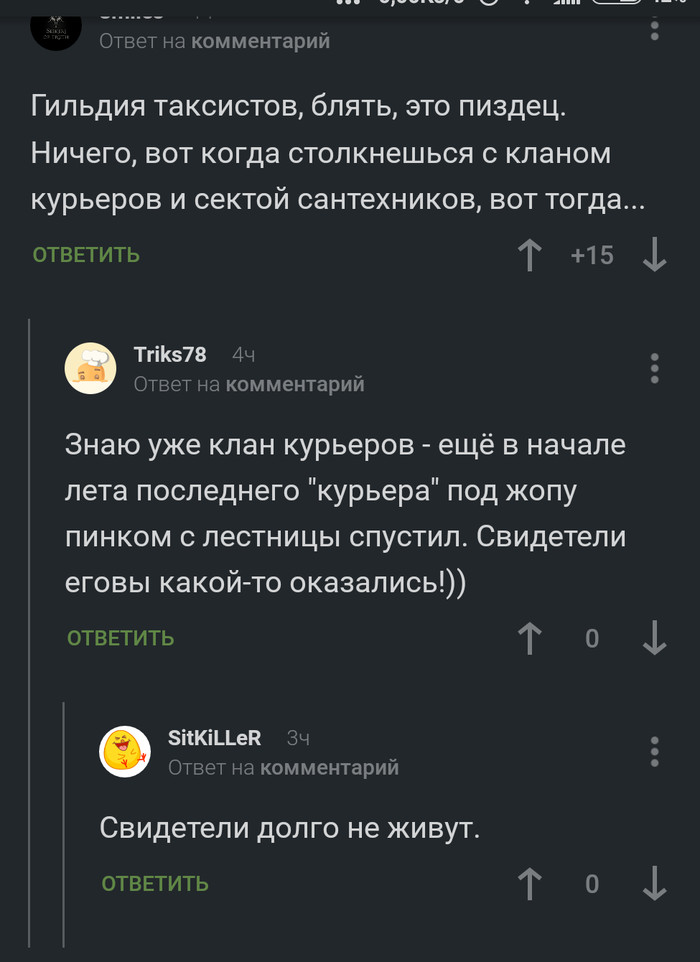Open three-dot menu on SitKiLLeR's comment
Screen dimensions: 700x962
(655, 752)
